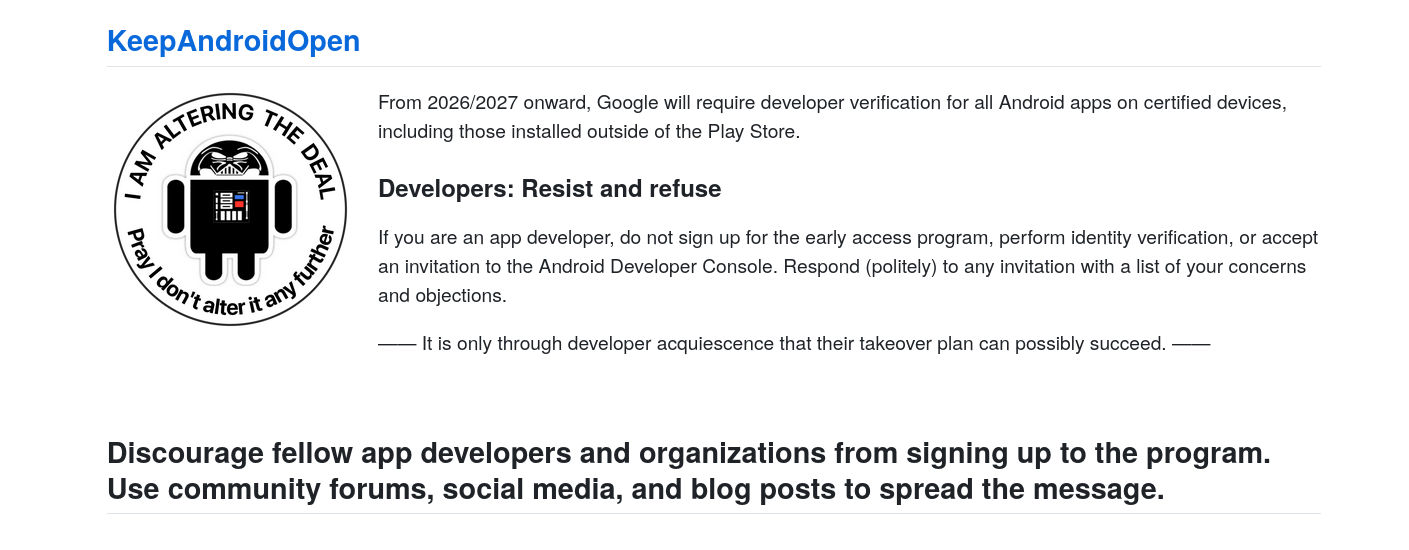
Task: Click the Vader helmet on the Android robot
Action: tap(231, 160)
